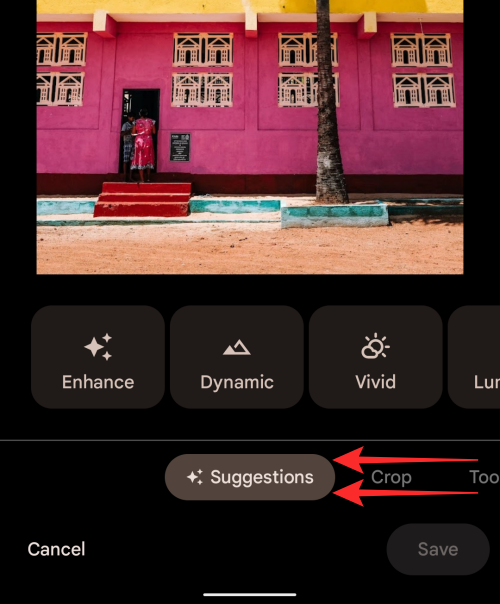Screen dimensions: 500x604
Task: Select the Suggestions tab
Action: 250,477
